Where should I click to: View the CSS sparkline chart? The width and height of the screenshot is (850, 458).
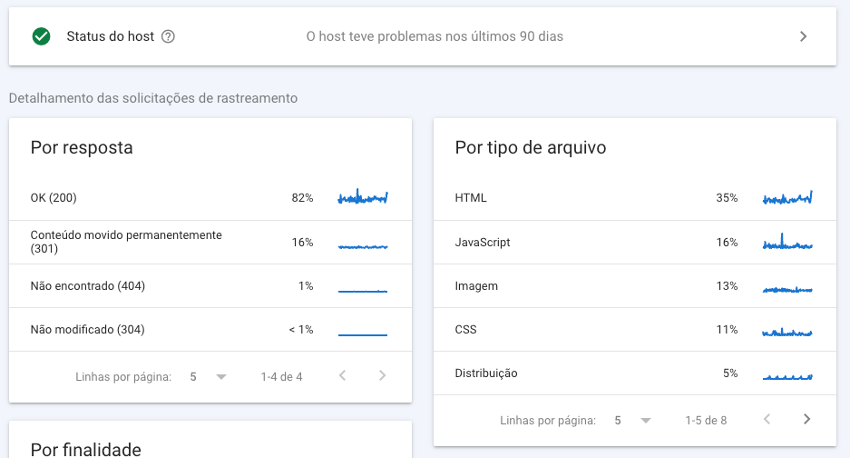[x=788, y=332]
